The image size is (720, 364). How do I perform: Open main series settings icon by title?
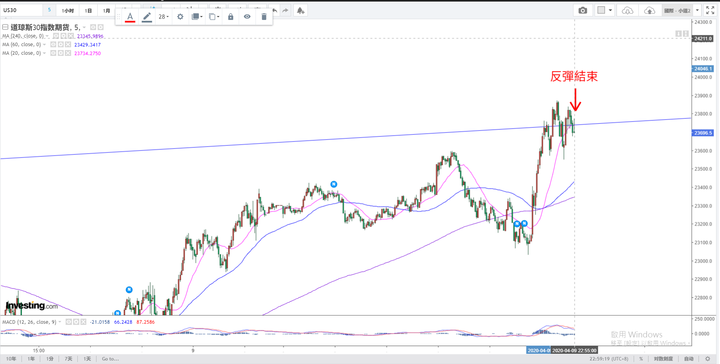point(101,28)
